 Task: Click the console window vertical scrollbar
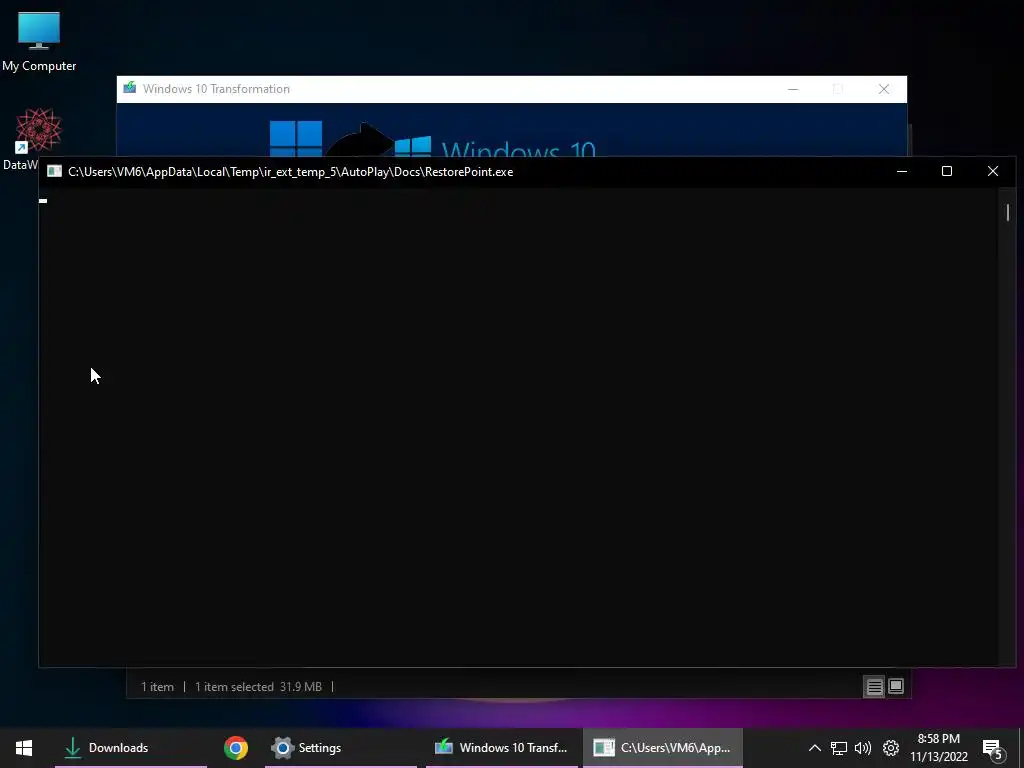[x=1008, y=212]
